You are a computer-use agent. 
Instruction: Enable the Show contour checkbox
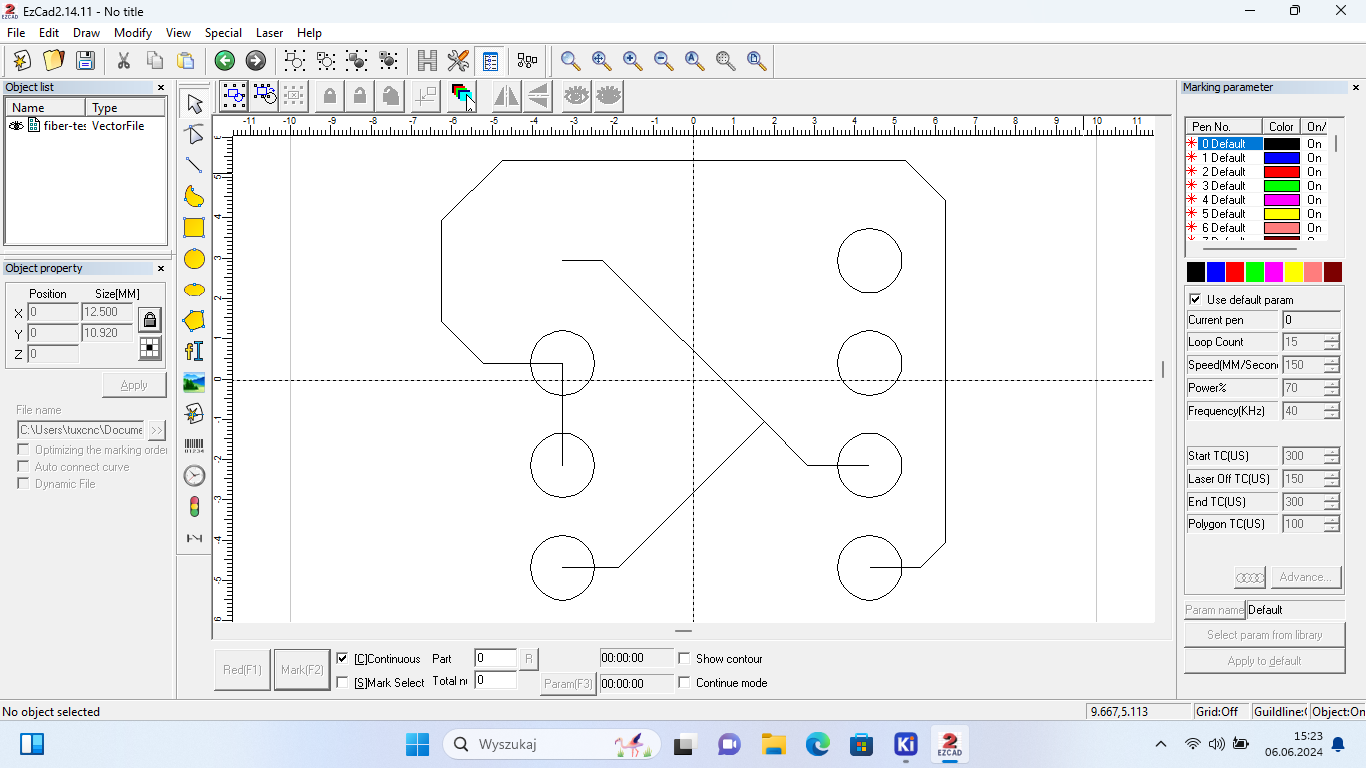point(684,659)
